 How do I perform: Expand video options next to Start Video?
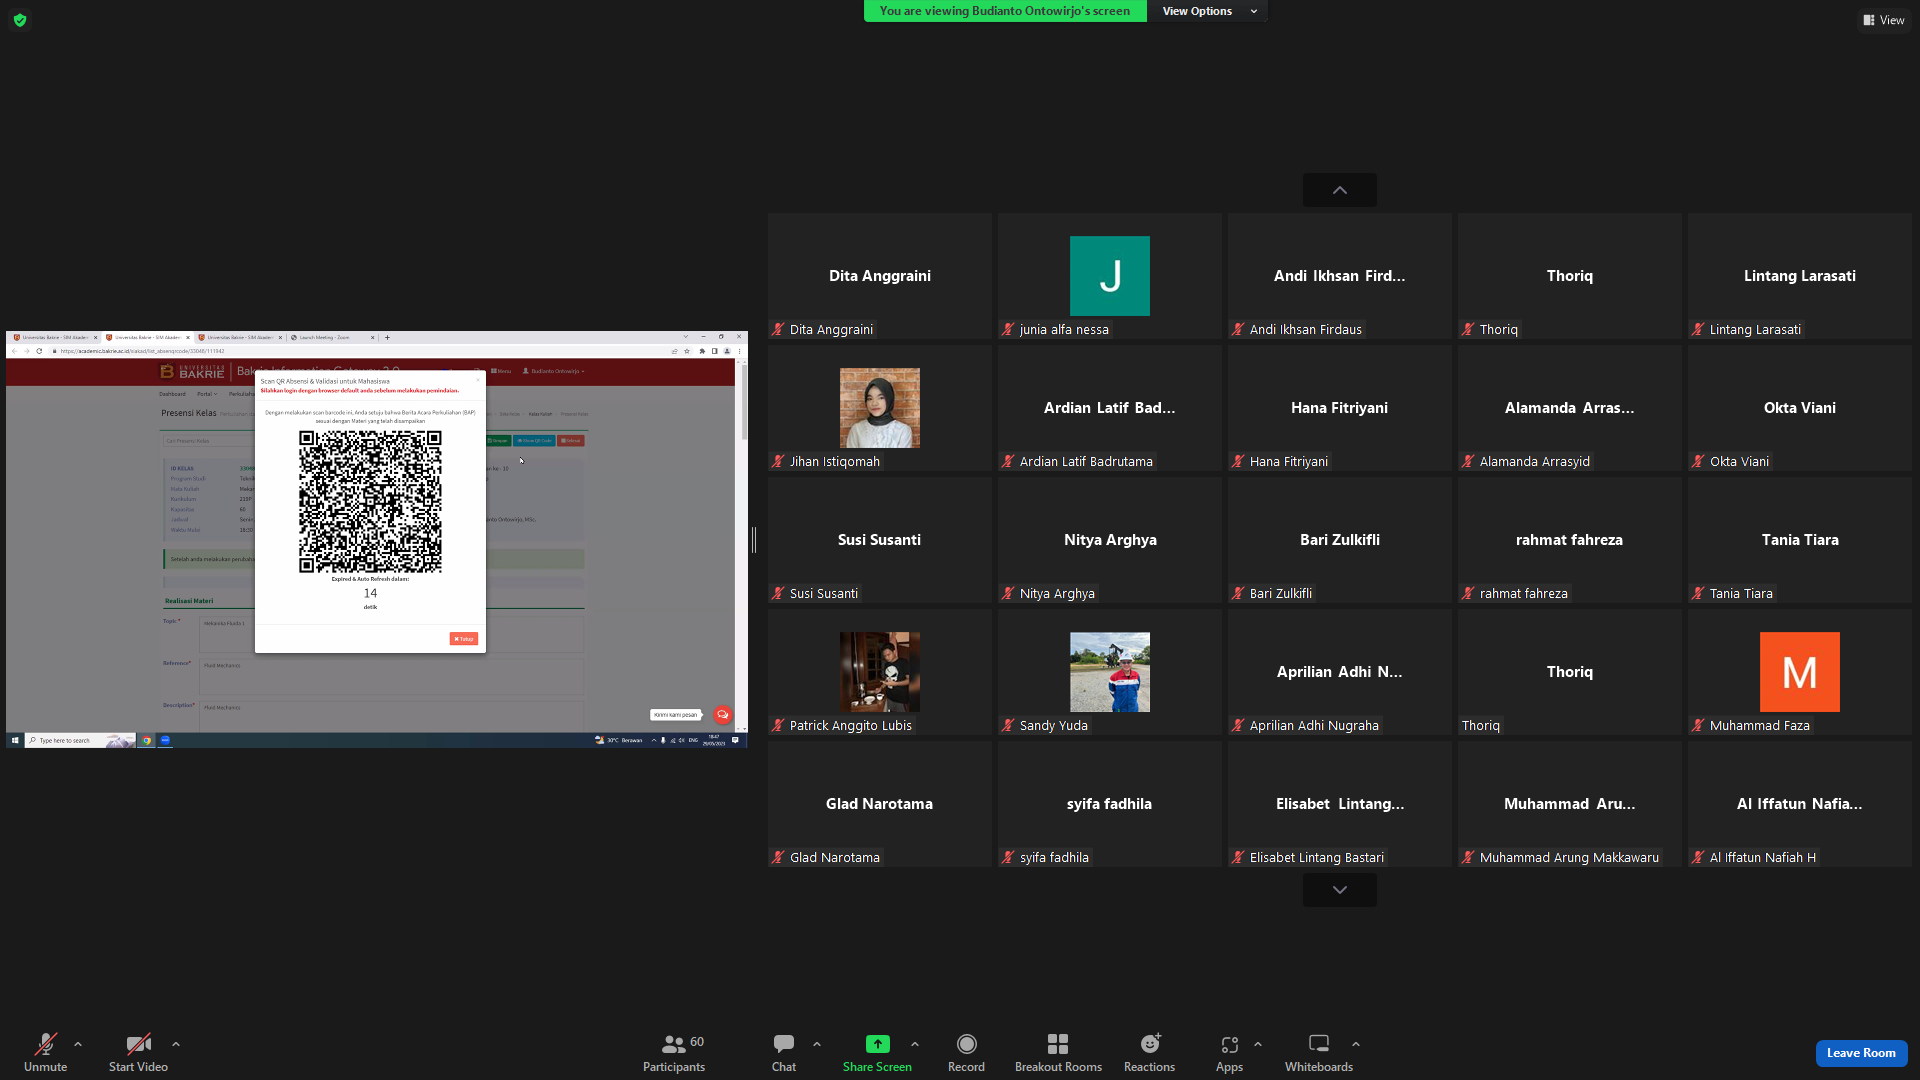point(176,1044)
